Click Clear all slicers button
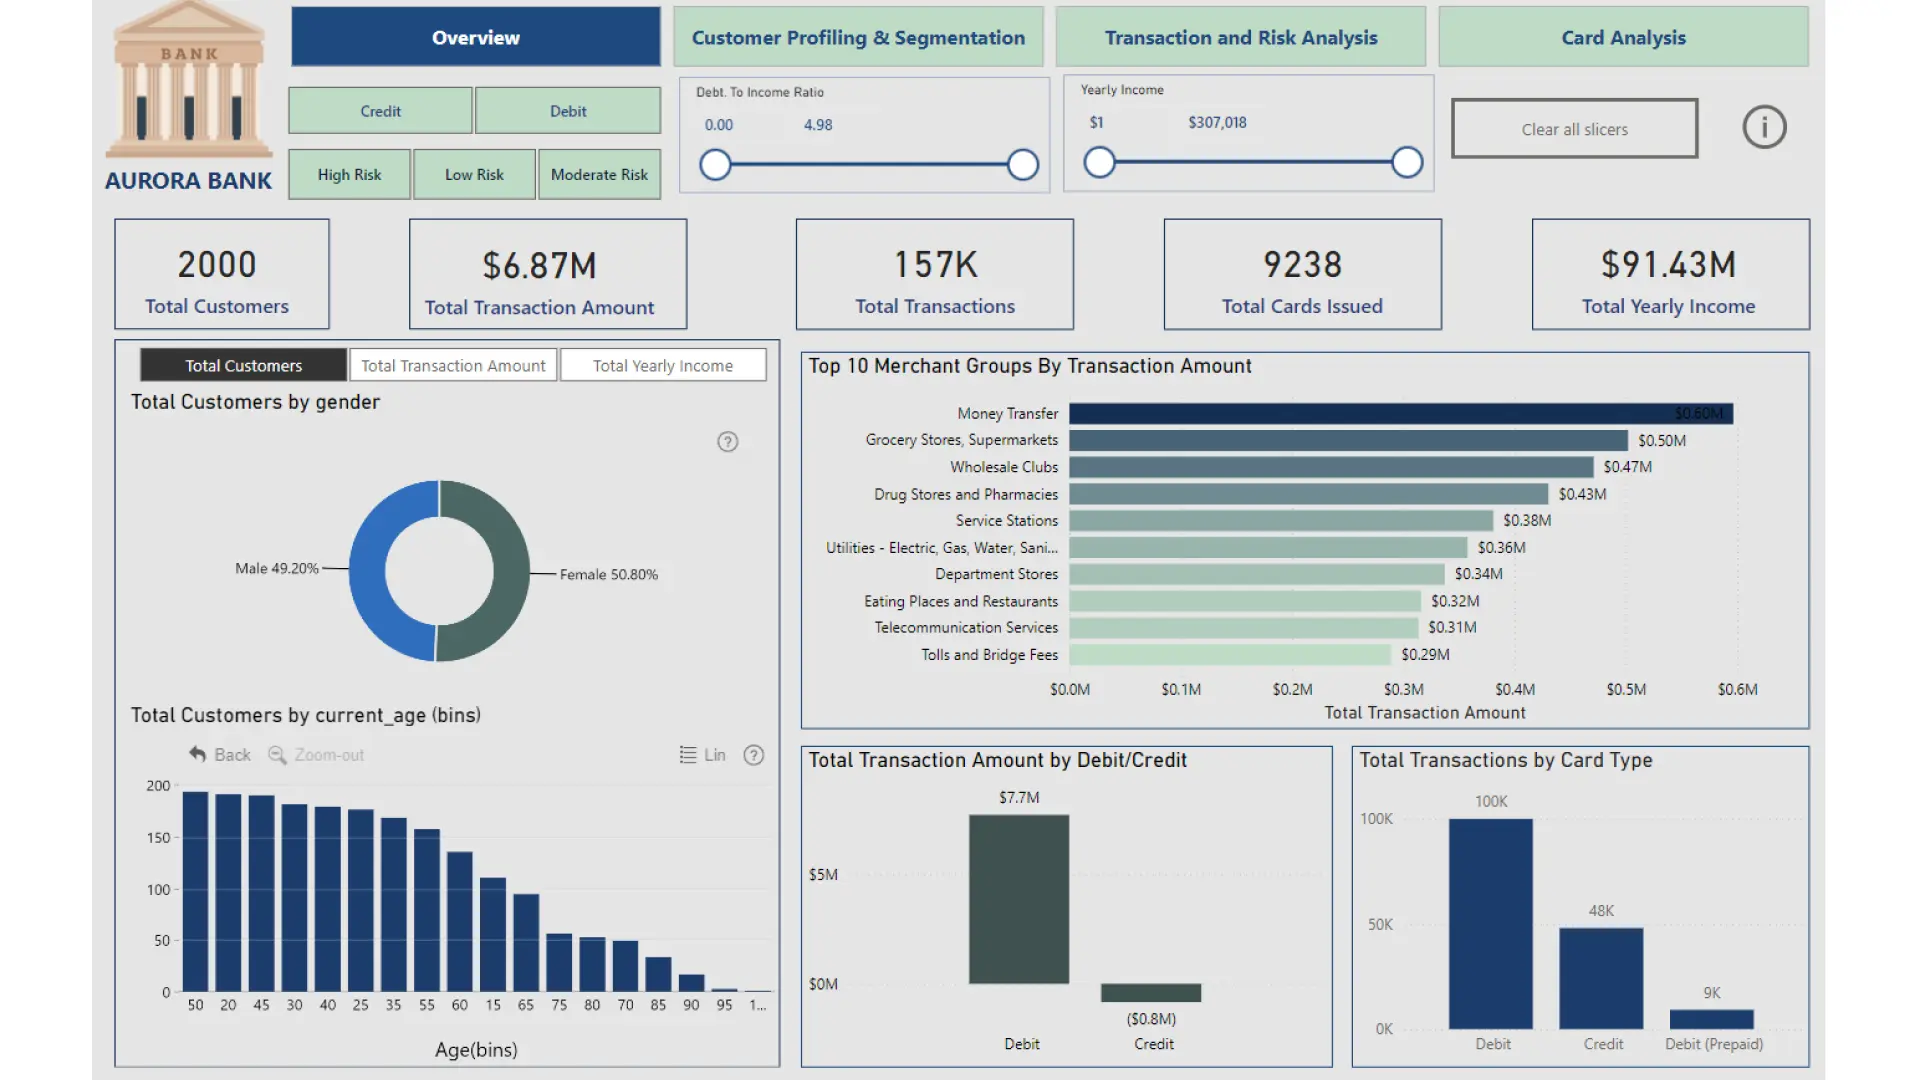 1574,129
